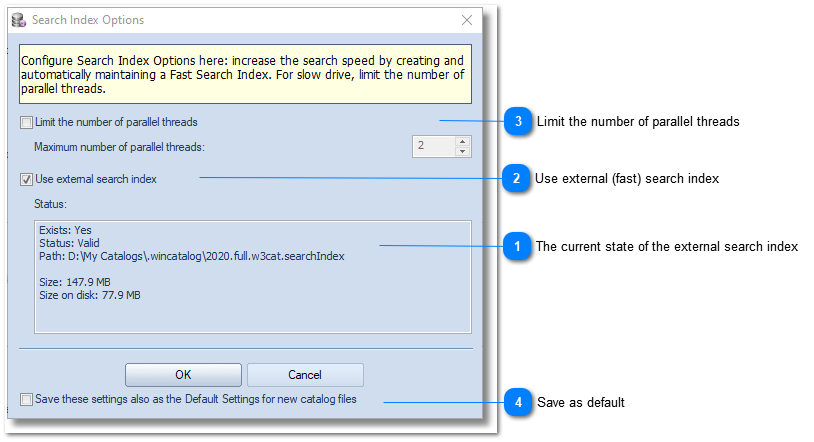Check Save these settings as Default Settings
This screenshot has height=442, width=814.
click(26, 399)
